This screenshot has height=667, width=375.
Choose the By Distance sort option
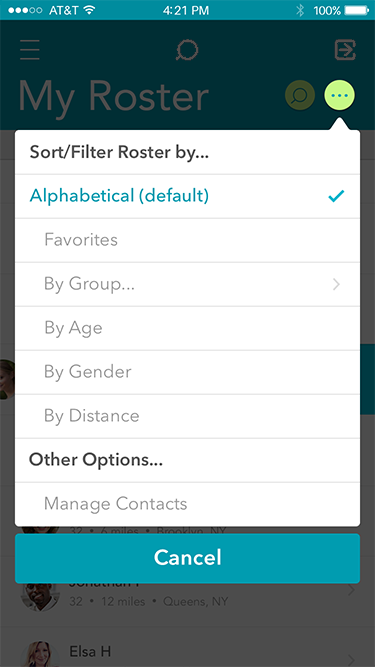(x=188, y=416)
